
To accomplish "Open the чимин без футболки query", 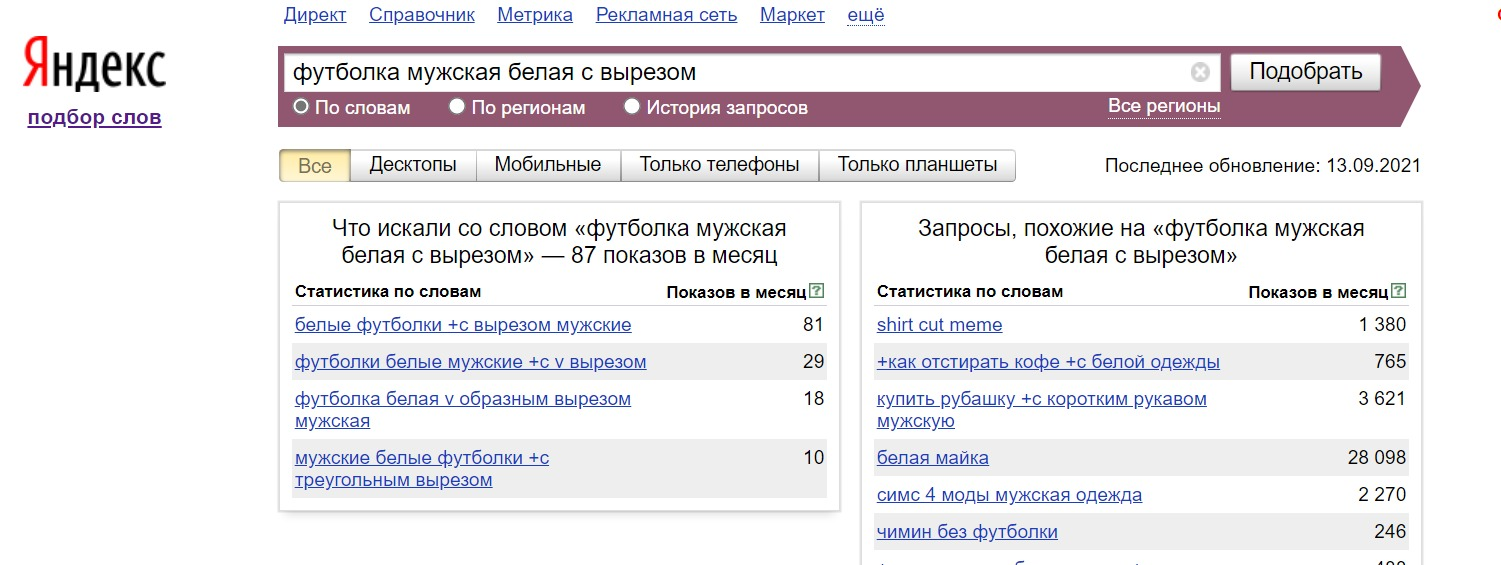I will click(x=967, y=532).
